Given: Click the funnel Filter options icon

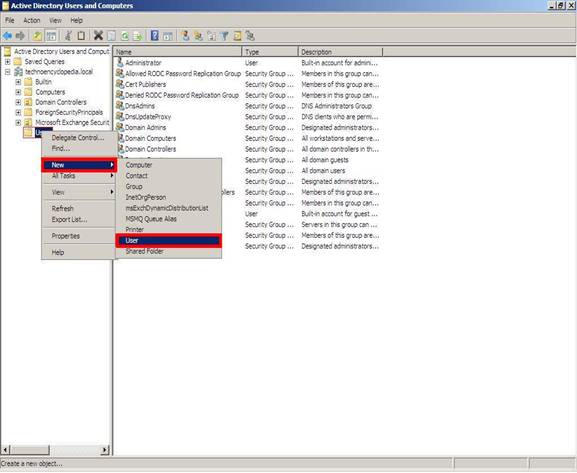Looking at the screenshot, I should (x=224, y=36).
